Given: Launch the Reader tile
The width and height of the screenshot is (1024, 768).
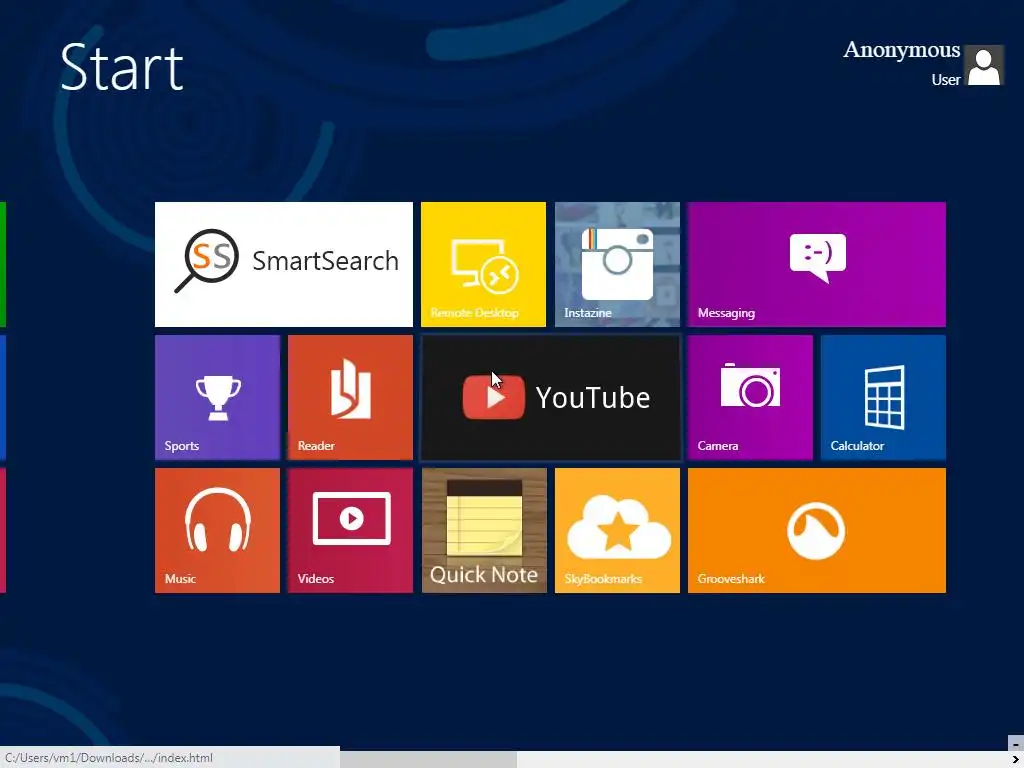Looking at the screenshot, I should point(350,397).
